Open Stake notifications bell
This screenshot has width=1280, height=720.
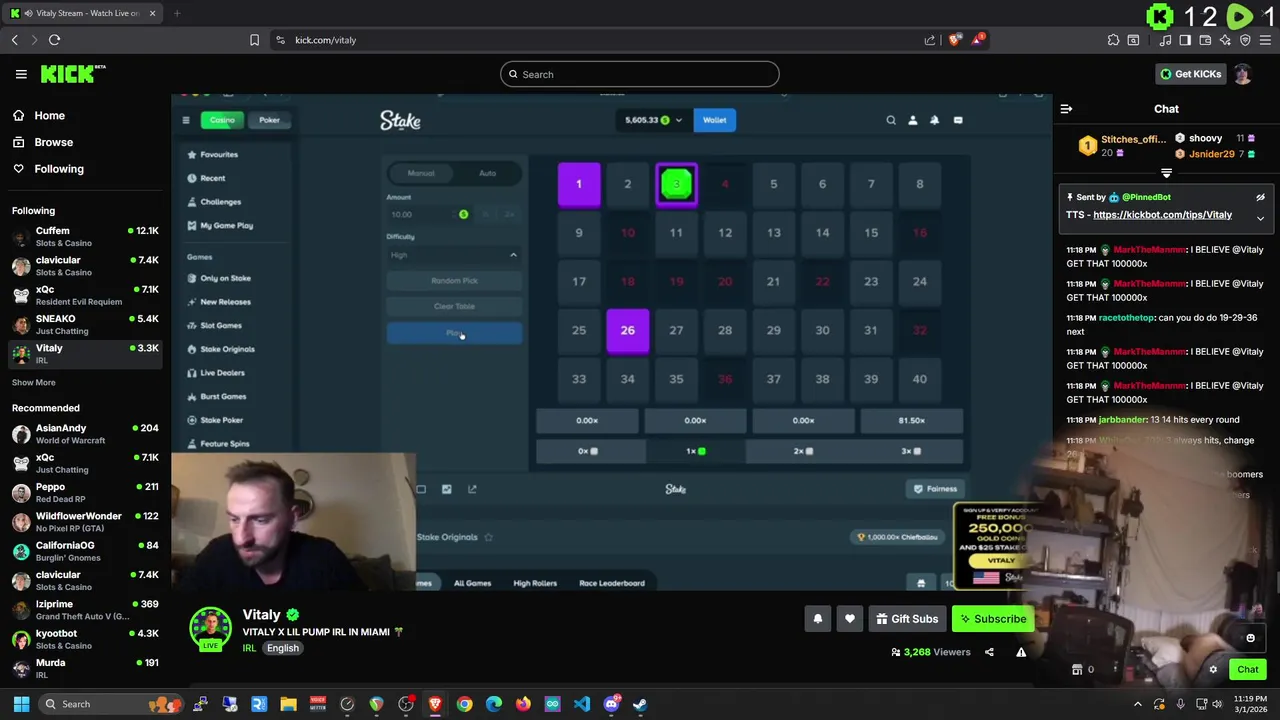coord(935,120)
